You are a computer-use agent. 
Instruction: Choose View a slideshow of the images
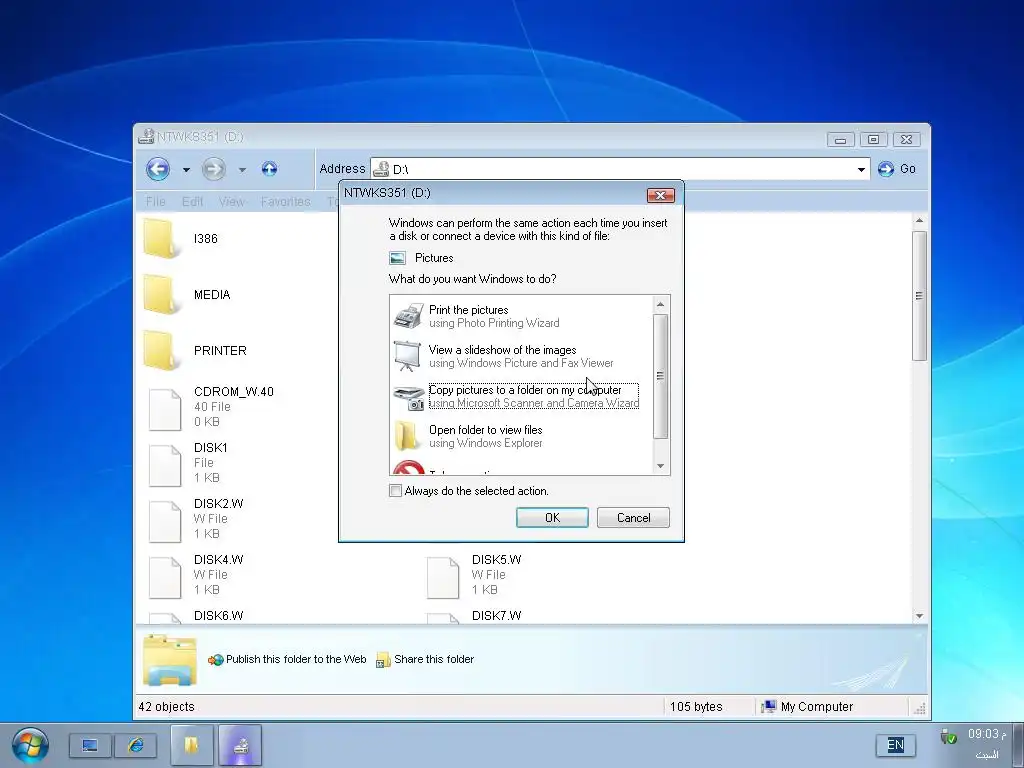[520, 356]
